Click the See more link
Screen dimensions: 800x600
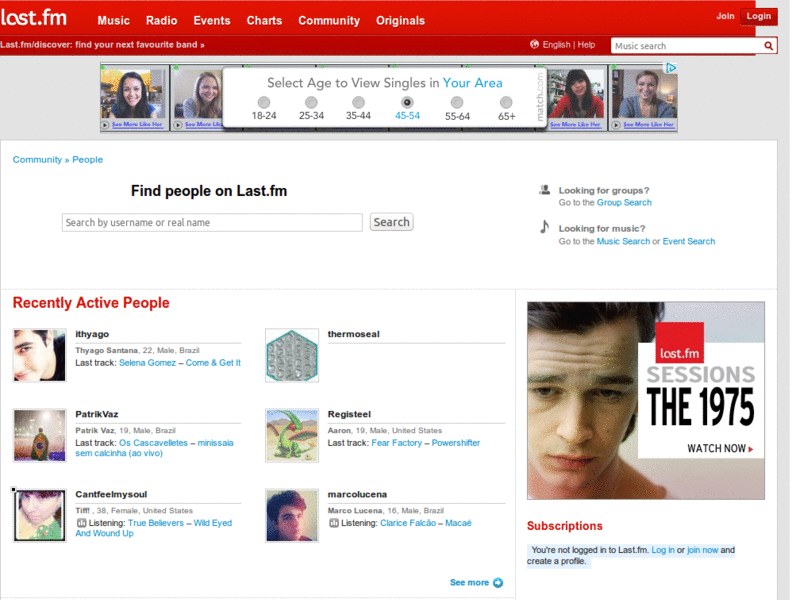pyautogui.click(x=469, y=583)
